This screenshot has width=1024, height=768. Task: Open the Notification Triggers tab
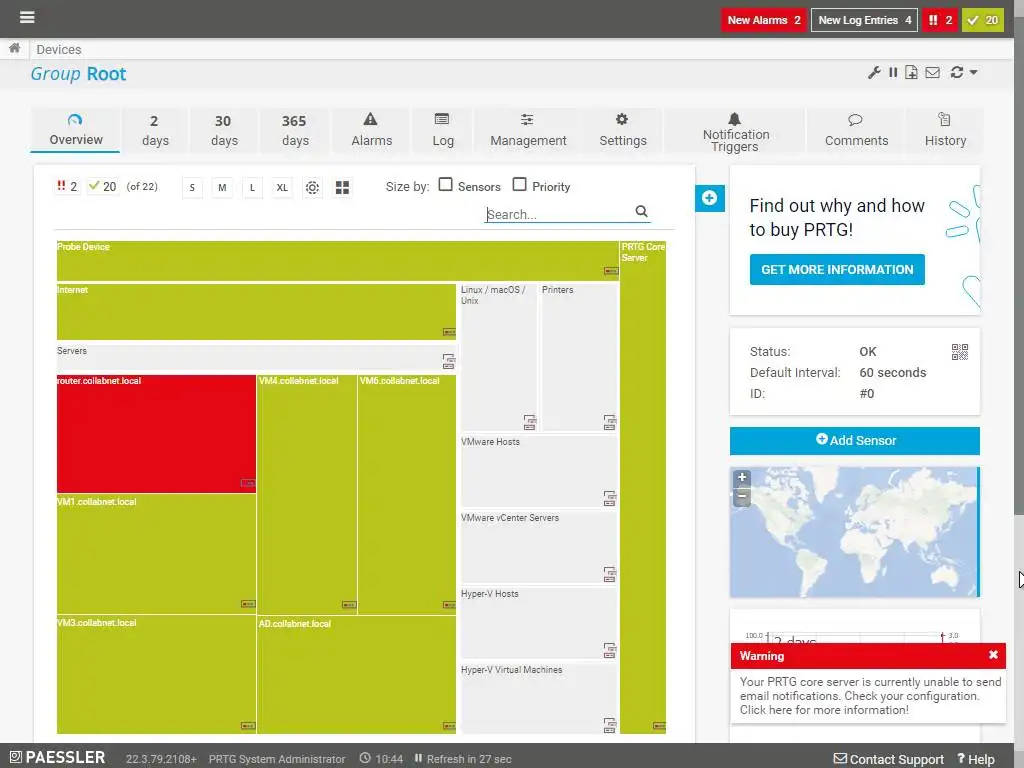coord(735,130)
